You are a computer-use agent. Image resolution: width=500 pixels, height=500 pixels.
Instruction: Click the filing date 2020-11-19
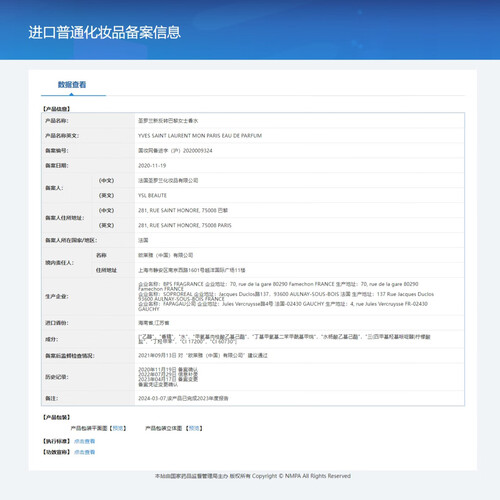tap(152, 166)
